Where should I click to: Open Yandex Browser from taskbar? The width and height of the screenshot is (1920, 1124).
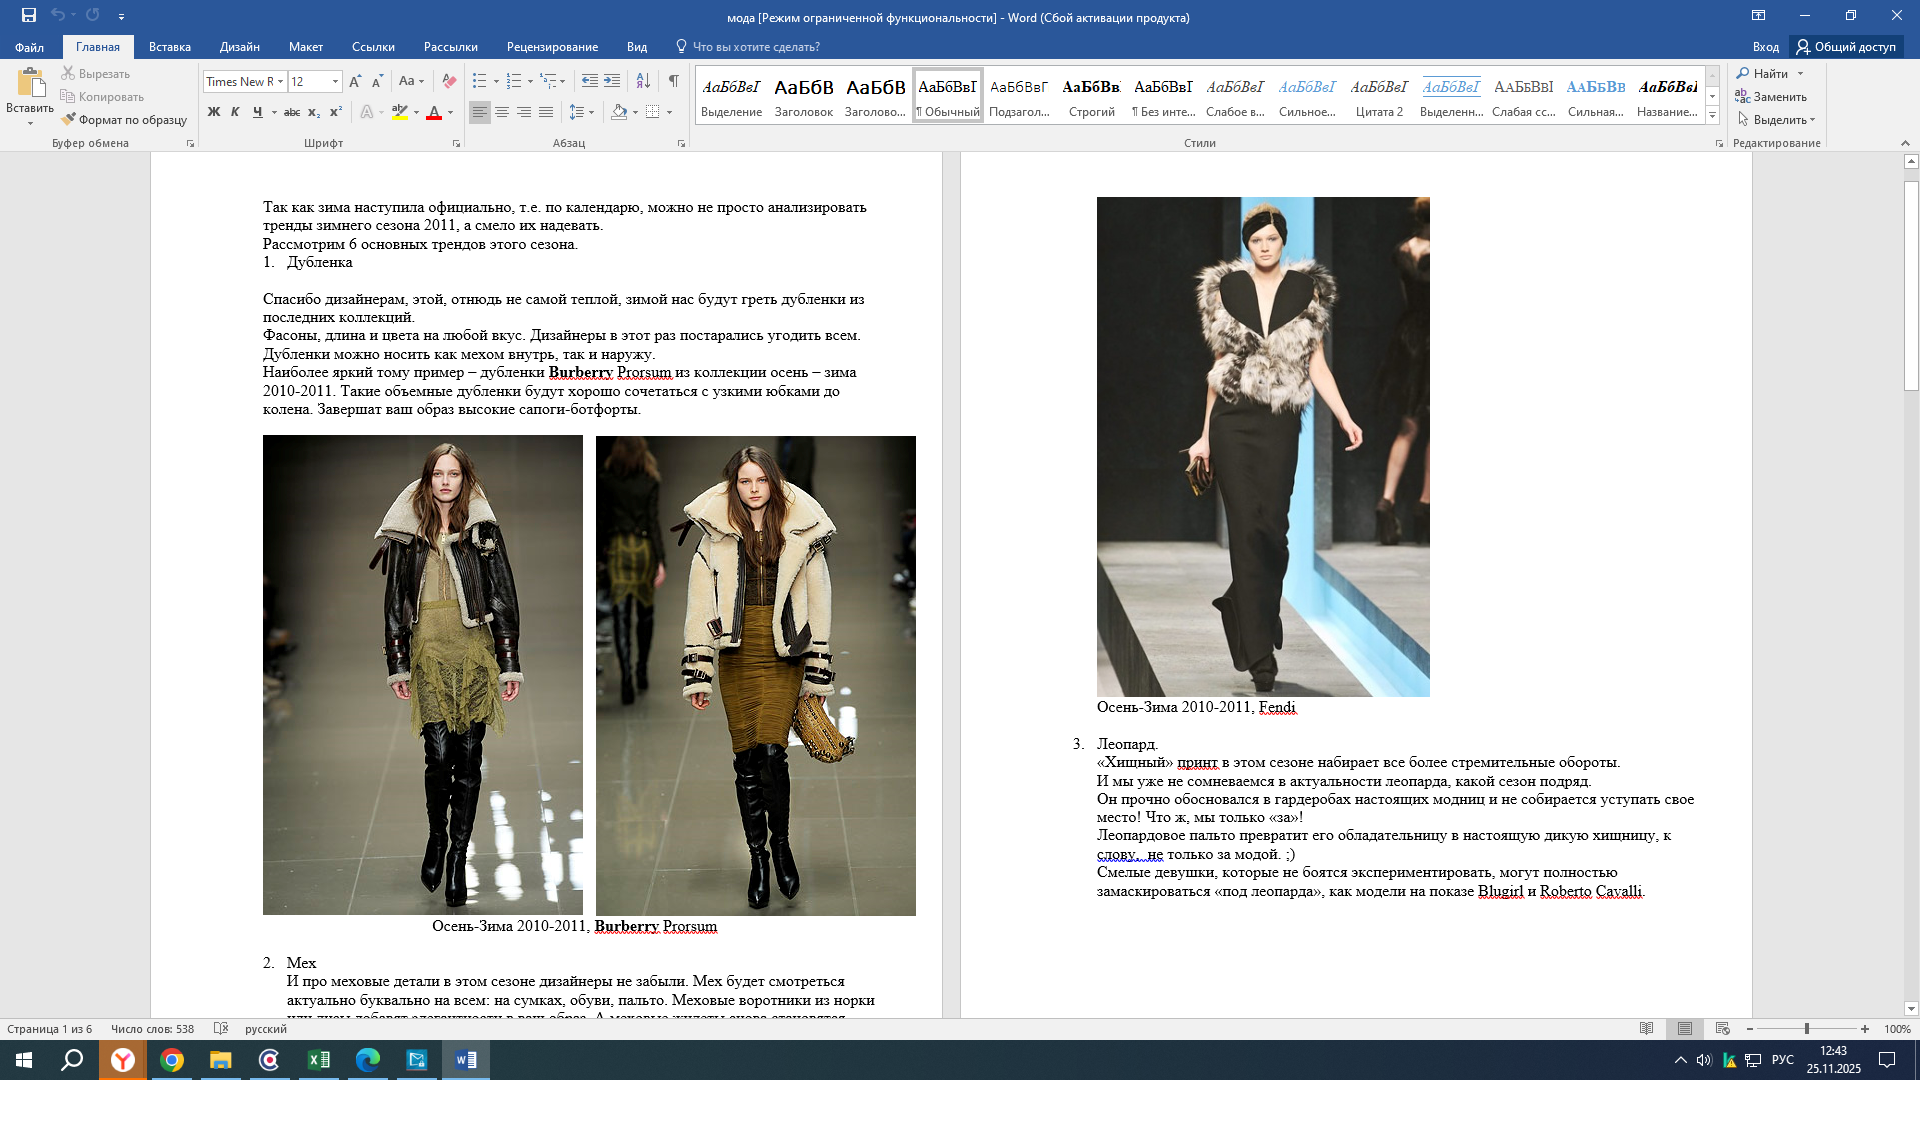122,1060
